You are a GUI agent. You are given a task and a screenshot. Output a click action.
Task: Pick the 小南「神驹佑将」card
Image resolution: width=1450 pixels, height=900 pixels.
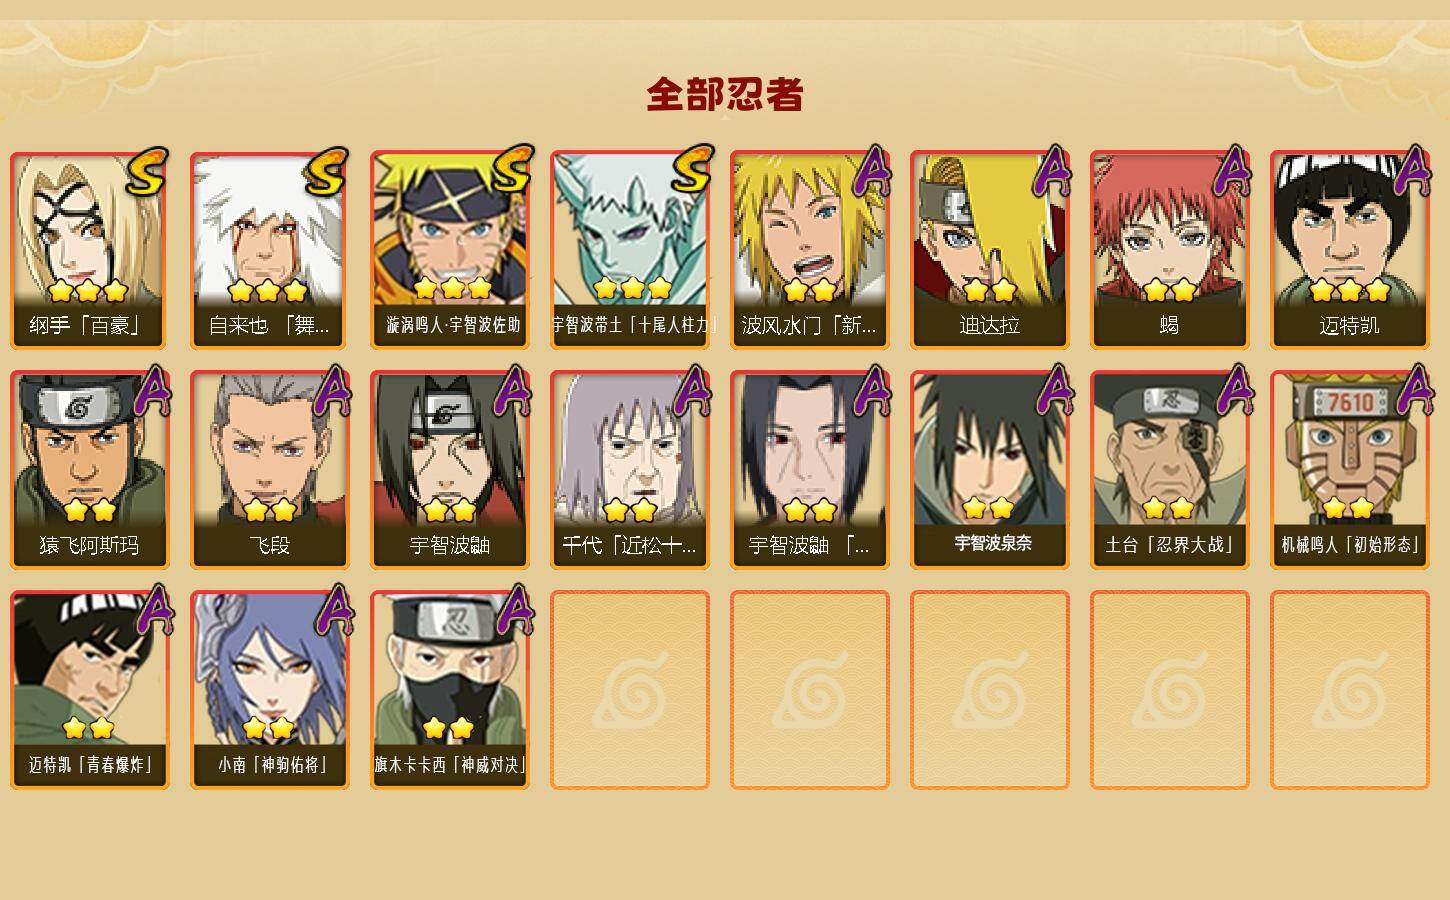pos(270,690)
